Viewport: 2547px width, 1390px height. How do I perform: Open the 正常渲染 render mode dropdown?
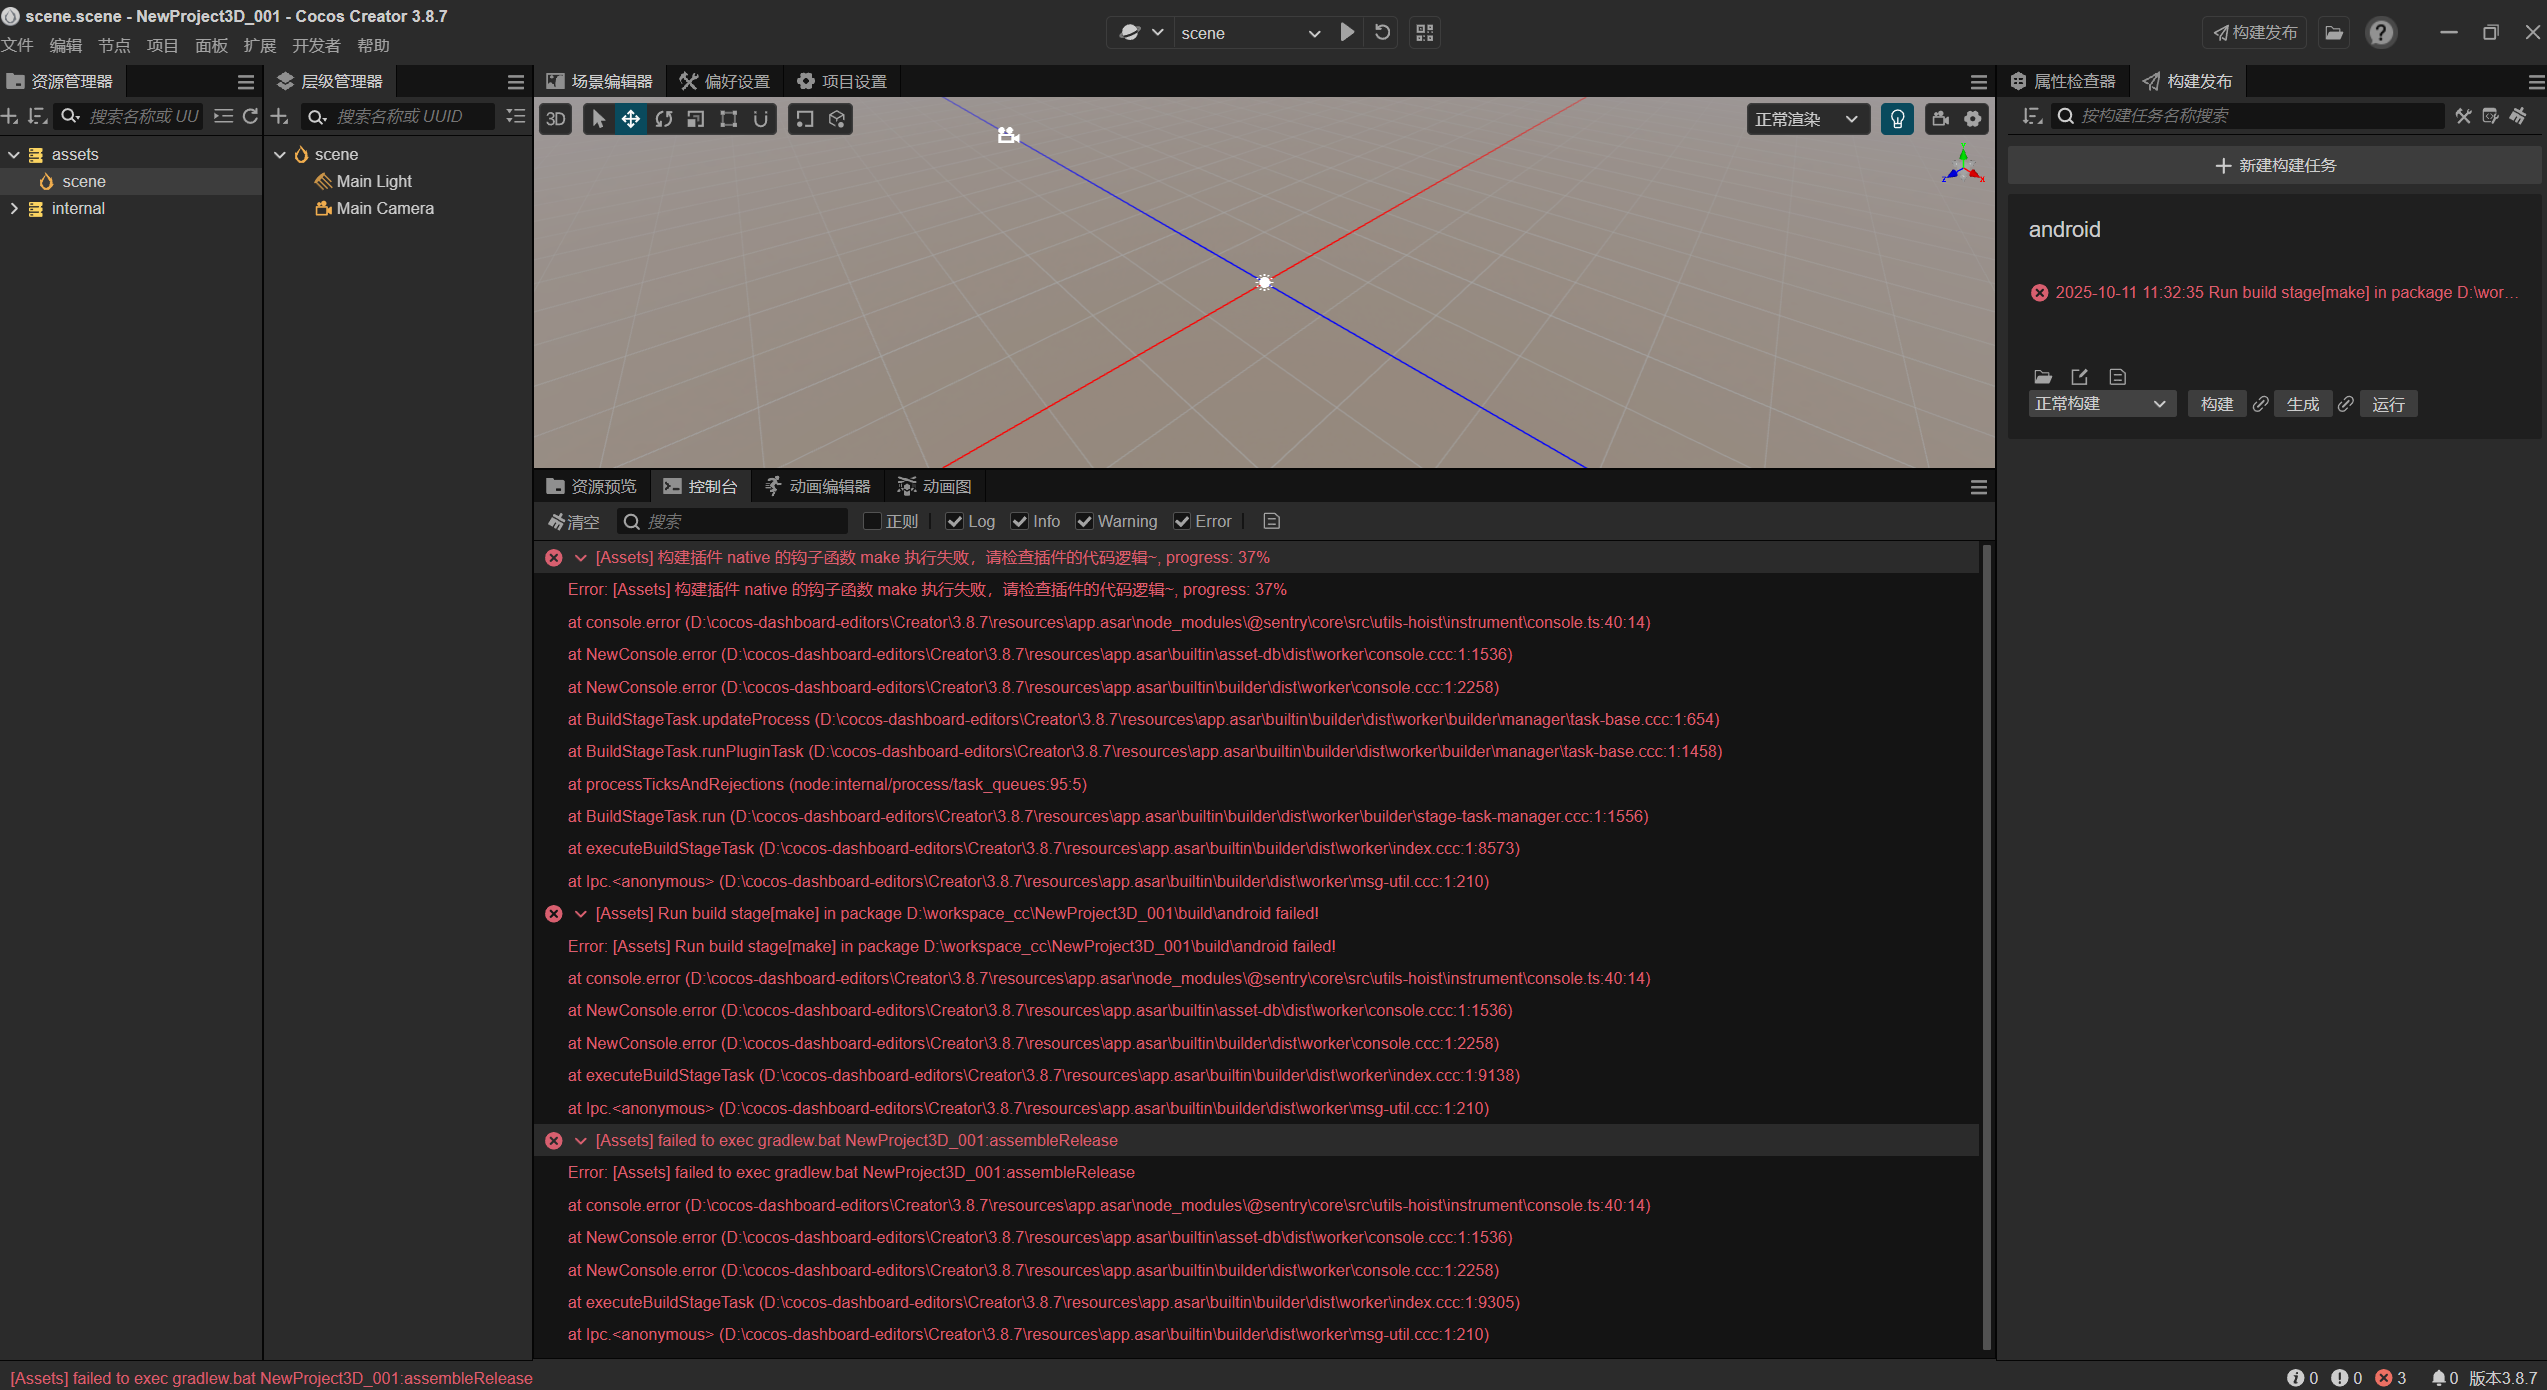(x=1807, y=119)
